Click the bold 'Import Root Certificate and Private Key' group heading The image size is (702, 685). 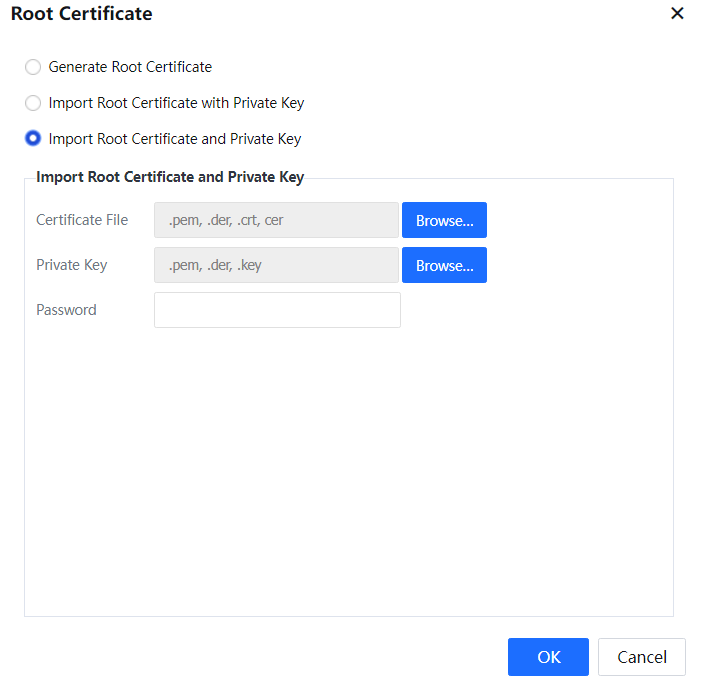point(170,178)
